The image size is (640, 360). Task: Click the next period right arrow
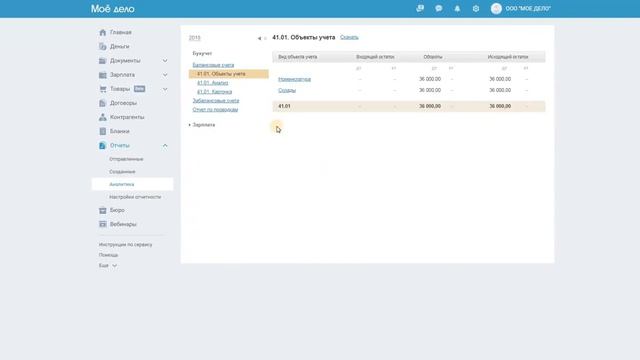click(x=265, y=38)
